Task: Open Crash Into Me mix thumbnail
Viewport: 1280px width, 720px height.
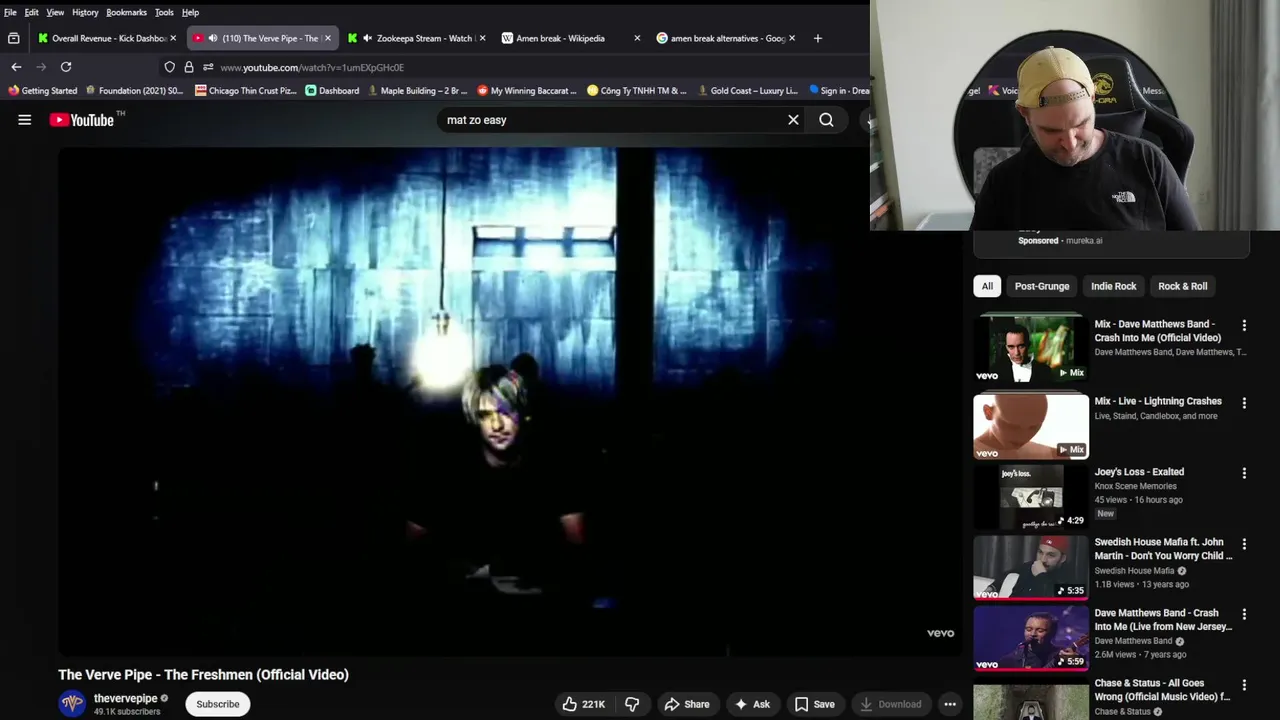Action: point(1031,349)
